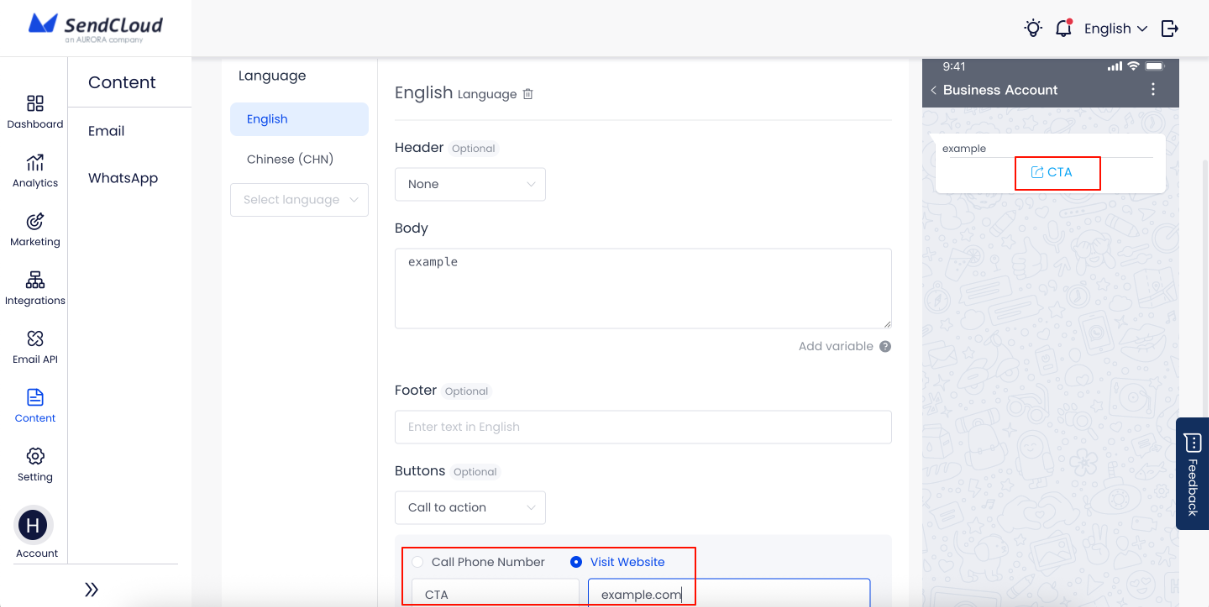Click the Content panel heading
Viewport: 1209px width, 607px height.
122,82
